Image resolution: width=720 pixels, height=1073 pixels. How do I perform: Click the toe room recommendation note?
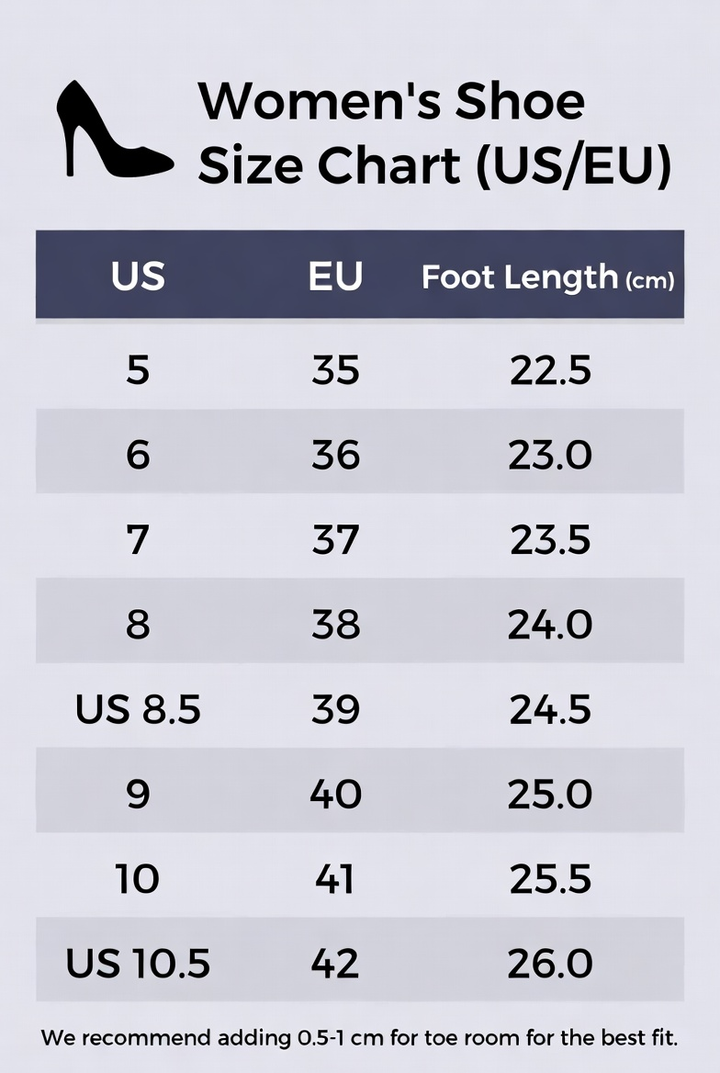click(x=359, y=1038)
